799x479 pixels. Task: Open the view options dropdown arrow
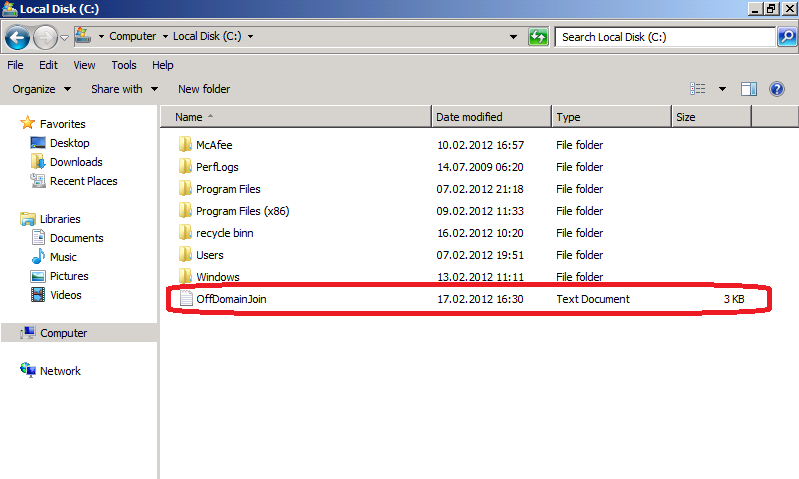[x=722, y=89]
